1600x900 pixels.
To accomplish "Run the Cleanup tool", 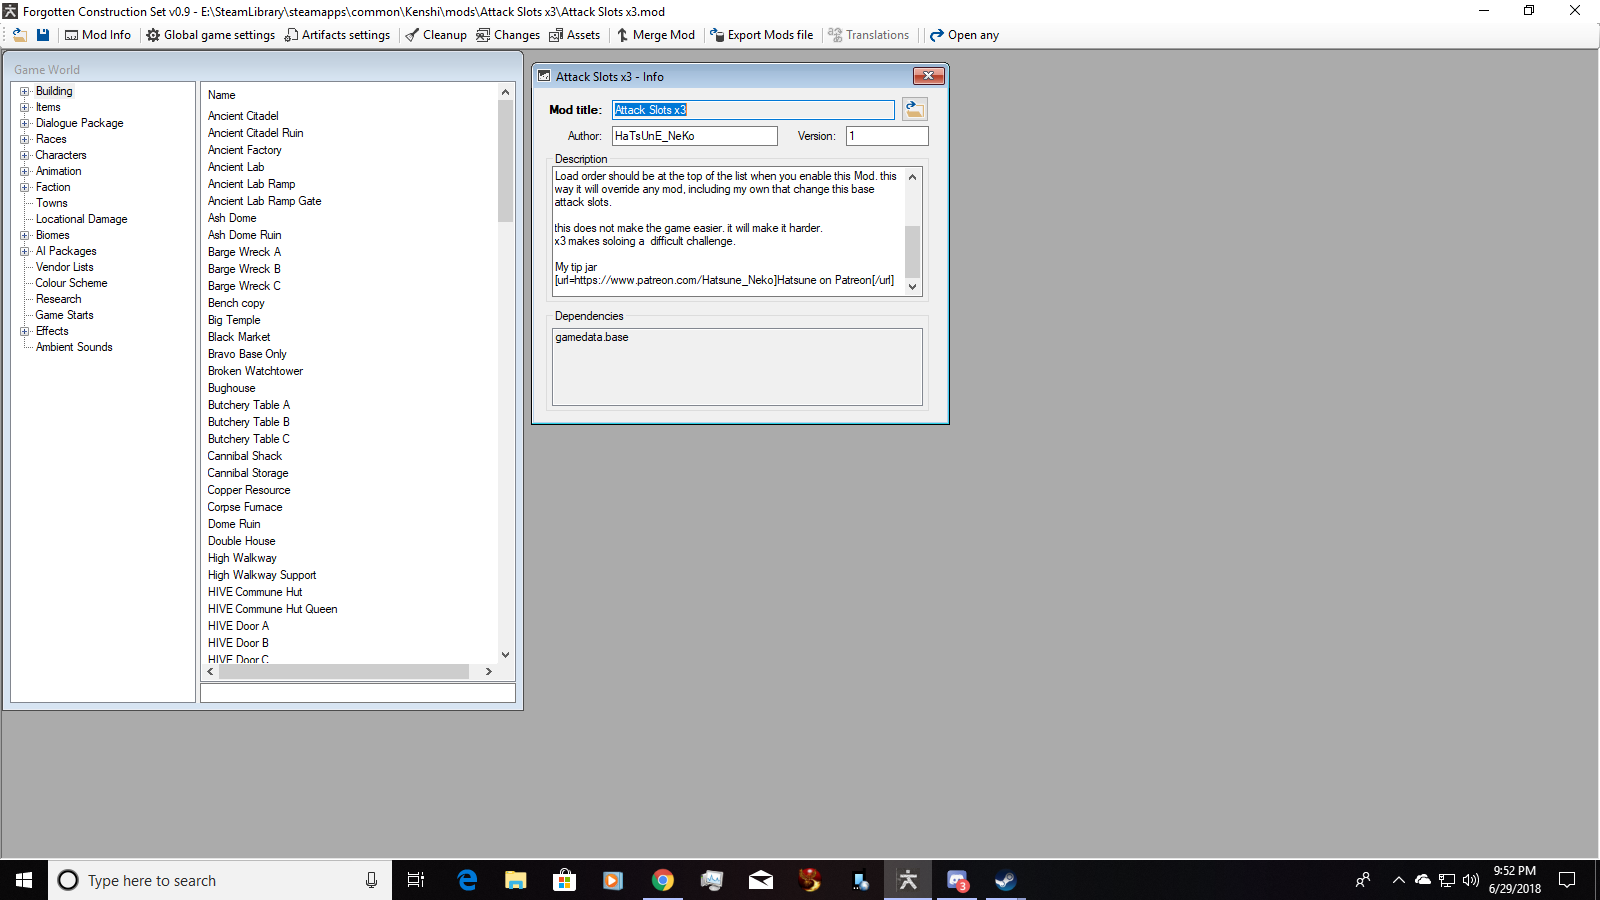I will click(x=436, y=35).
